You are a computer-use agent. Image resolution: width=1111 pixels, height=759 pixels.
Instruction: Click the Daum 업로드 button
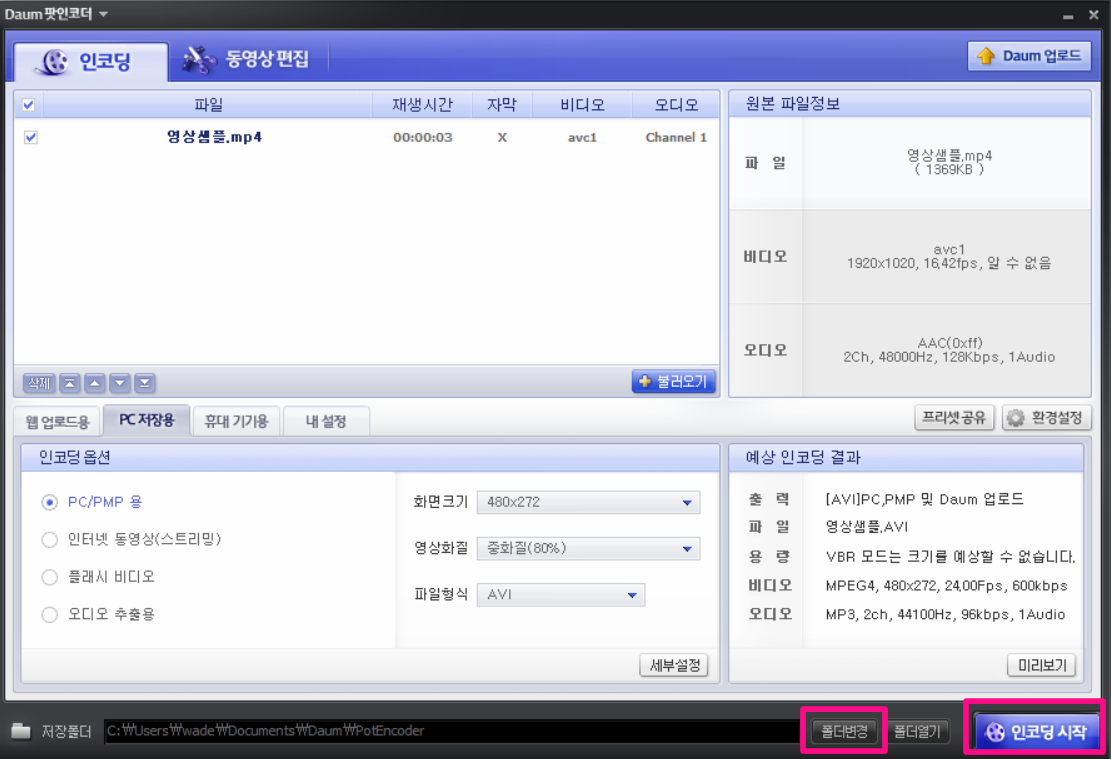tap(1029, 56)
